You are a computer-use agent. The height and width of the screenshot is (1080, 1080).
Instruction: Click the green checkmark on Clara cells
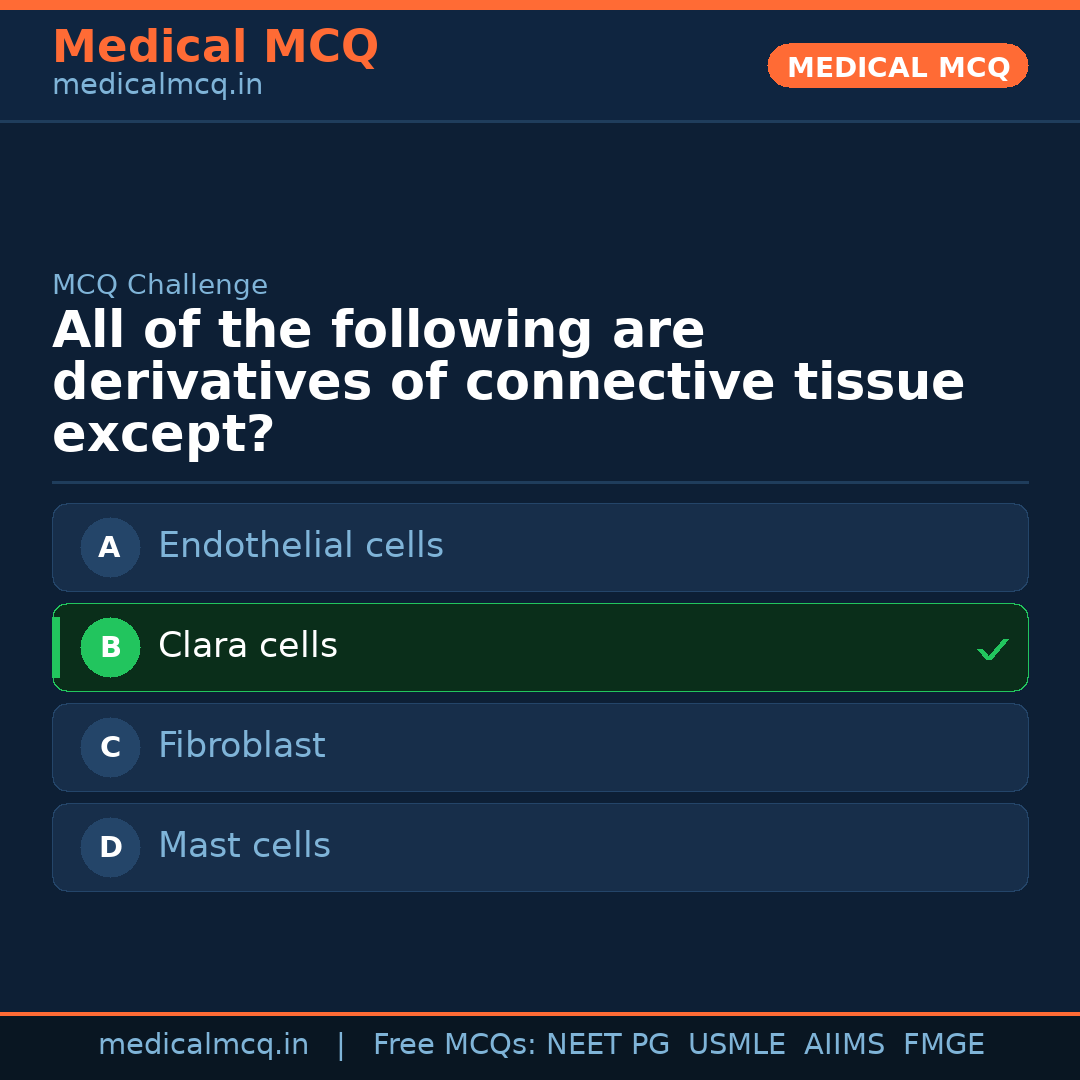tap(993, 649)
